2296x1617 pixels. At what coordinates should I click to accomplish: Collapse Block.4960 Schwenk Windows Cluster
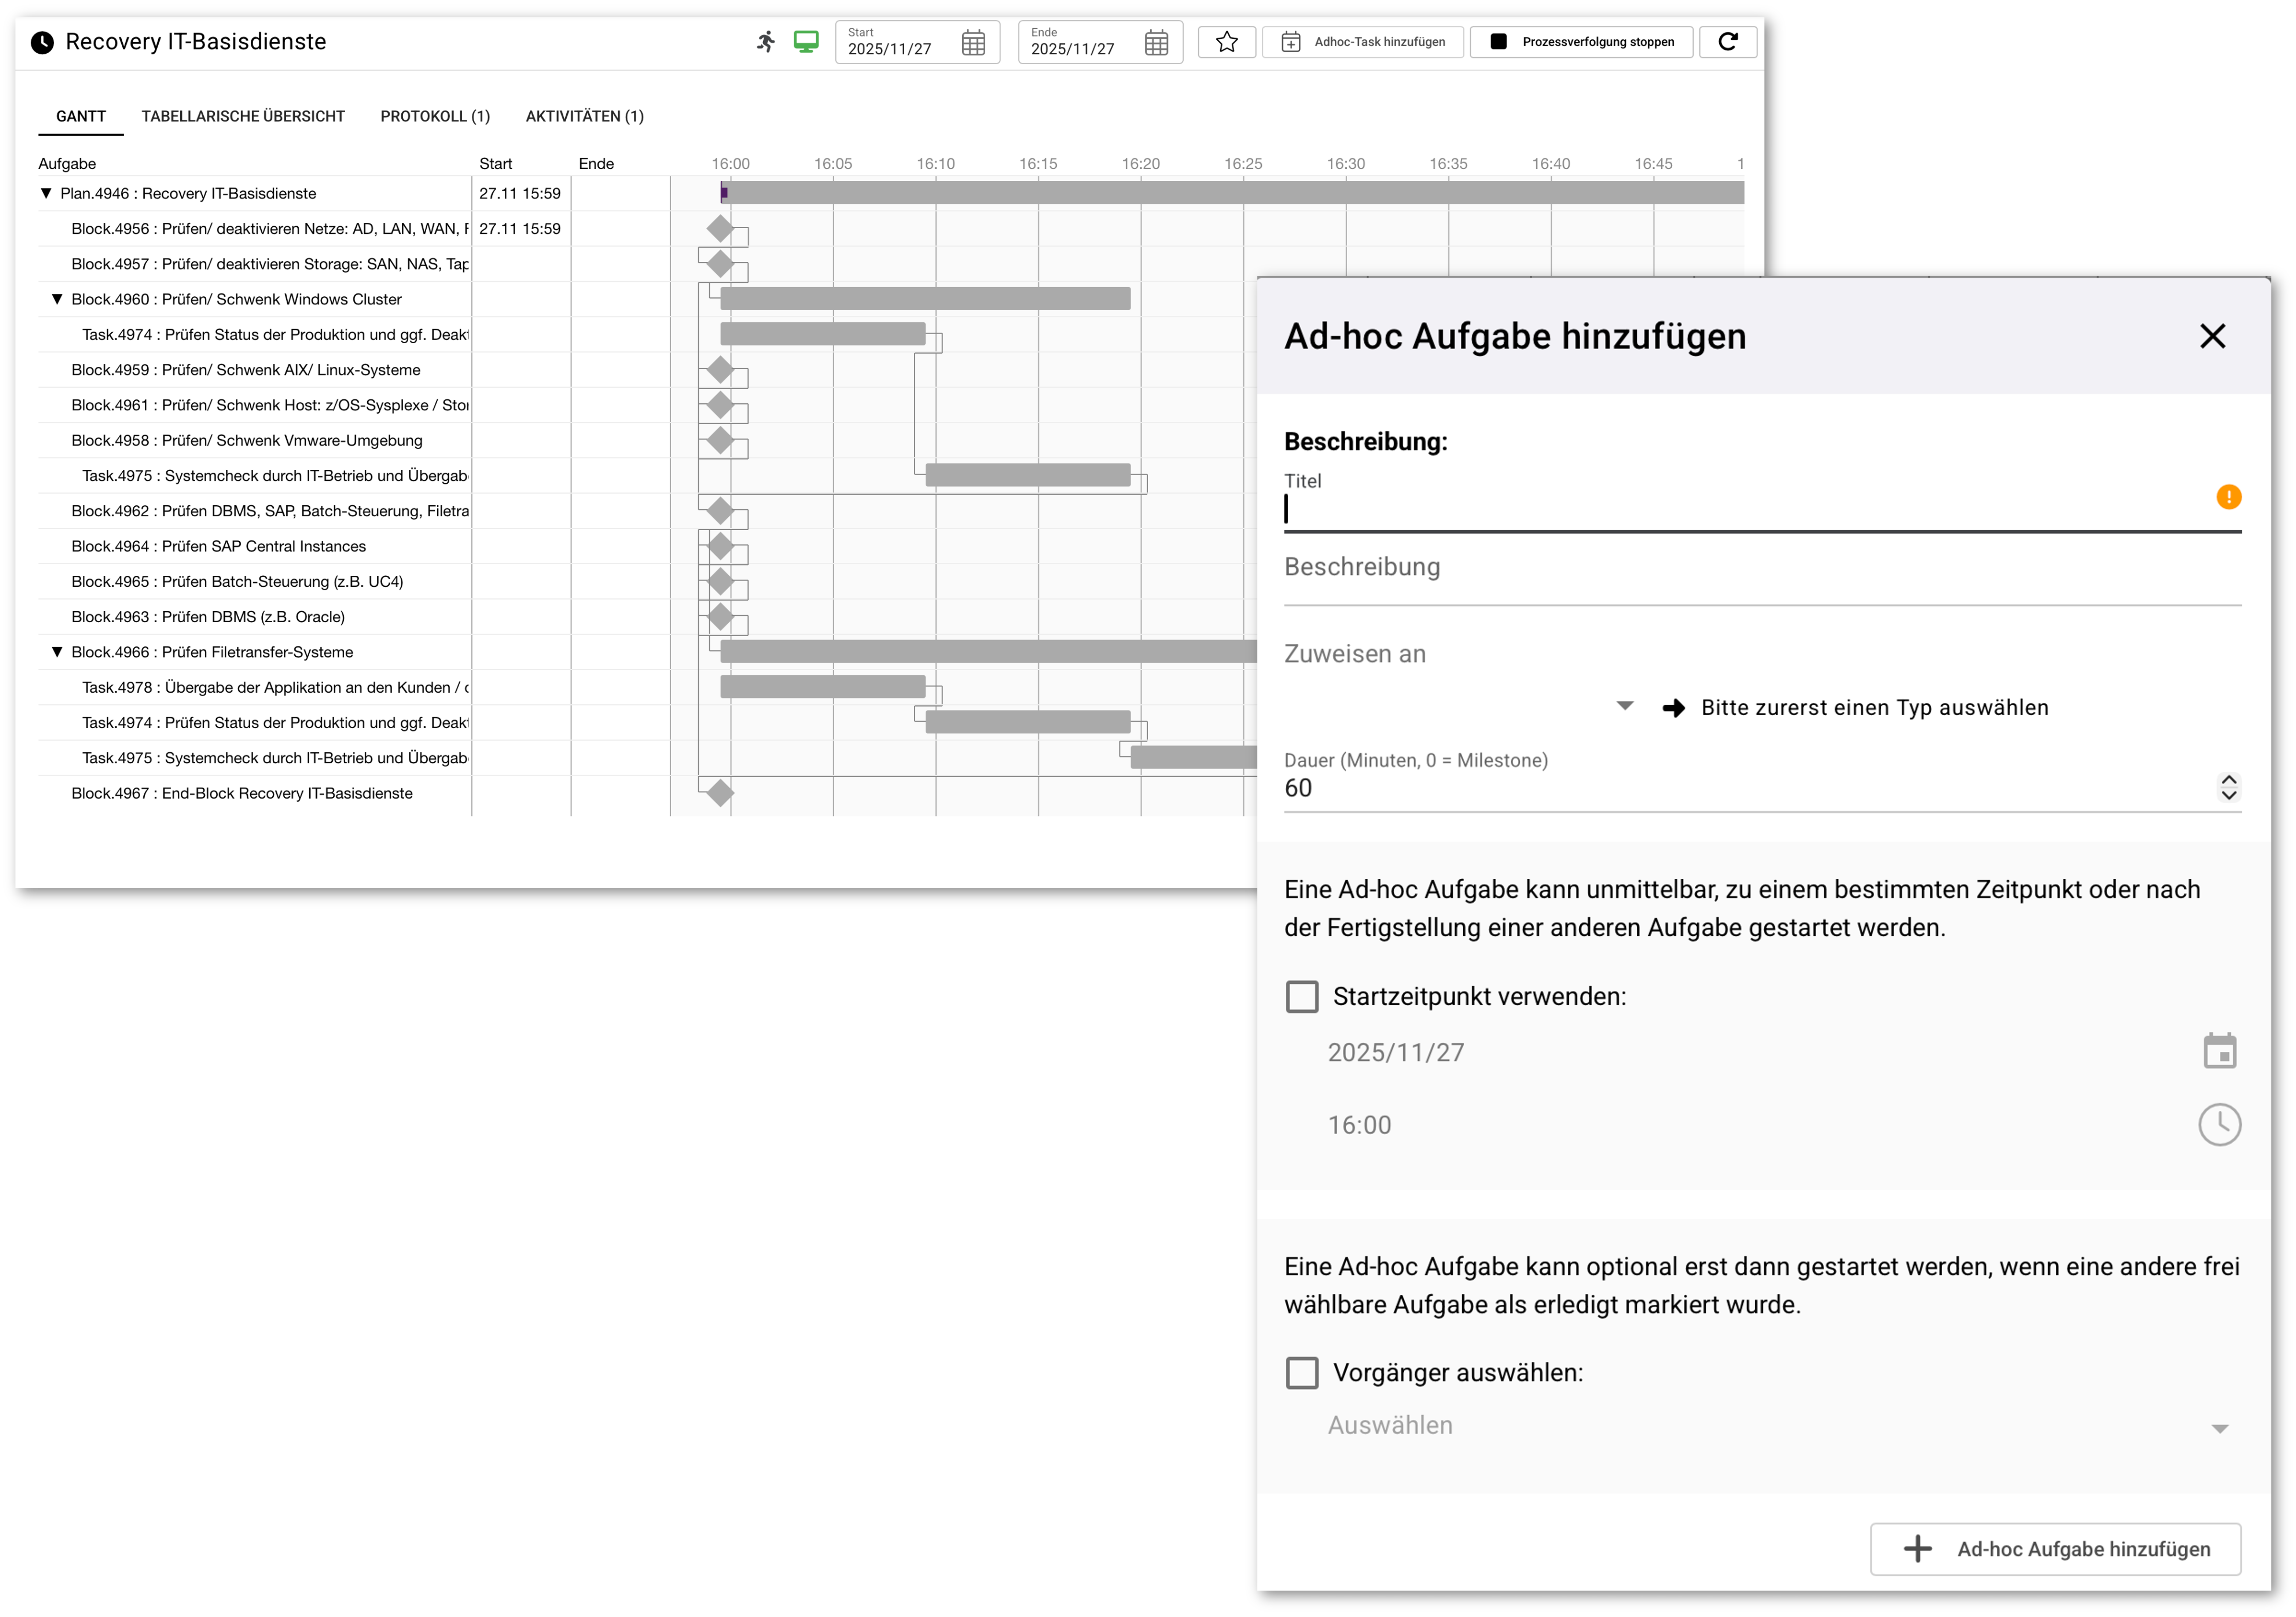pyautogui.click(x=57, y=299)
